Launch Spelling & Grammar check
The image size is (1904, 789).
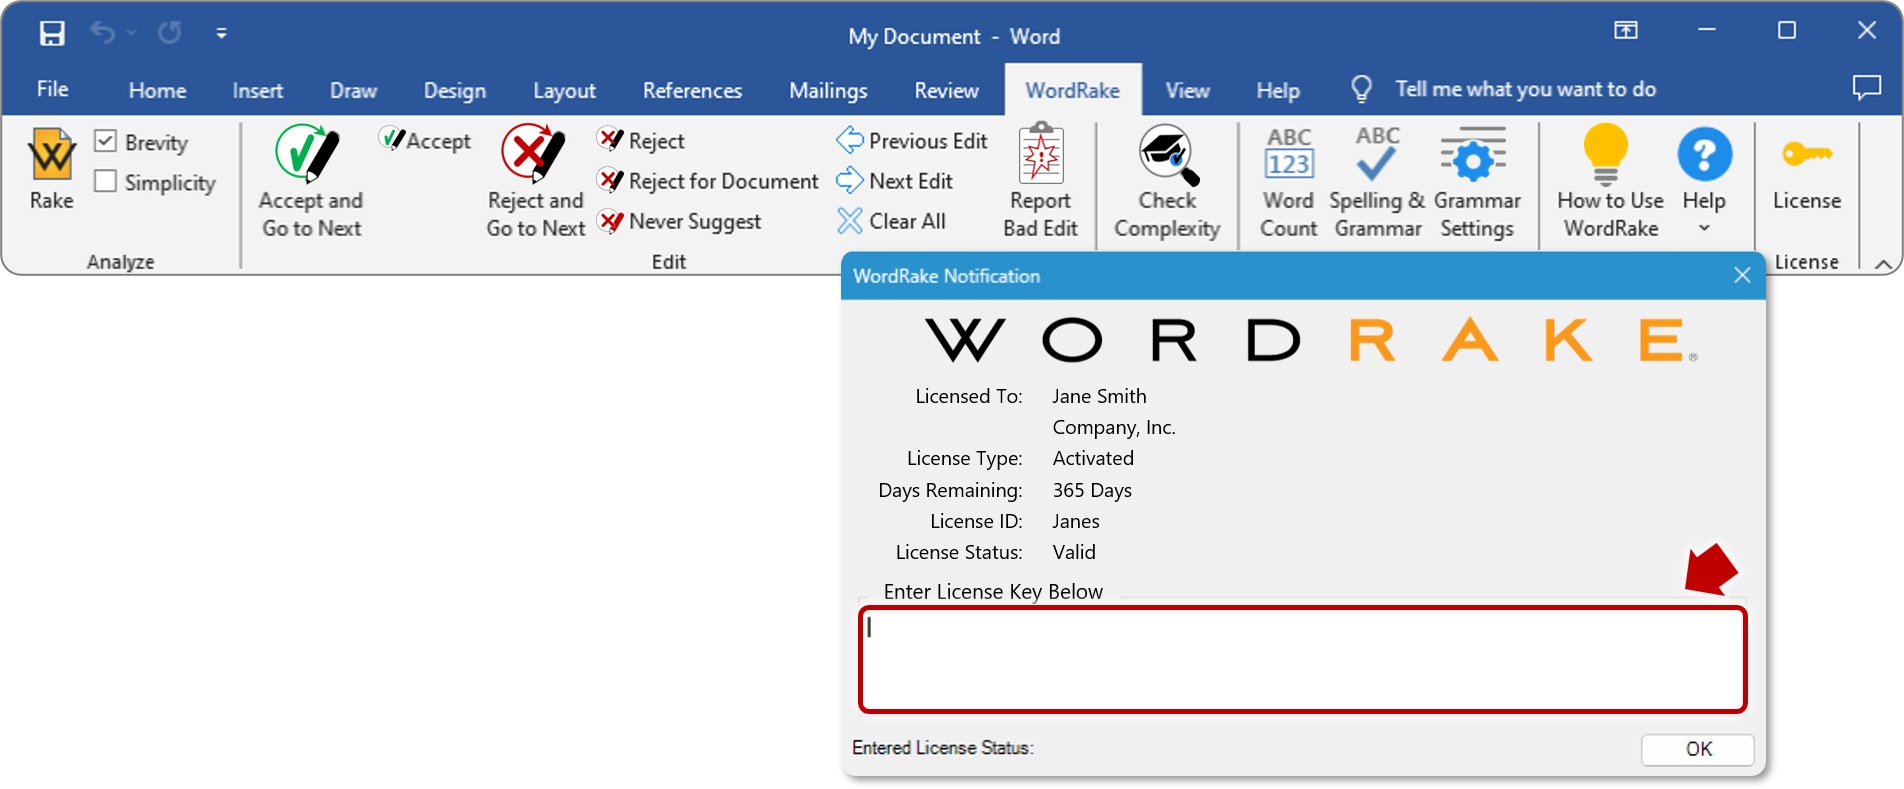[1377, 181]
